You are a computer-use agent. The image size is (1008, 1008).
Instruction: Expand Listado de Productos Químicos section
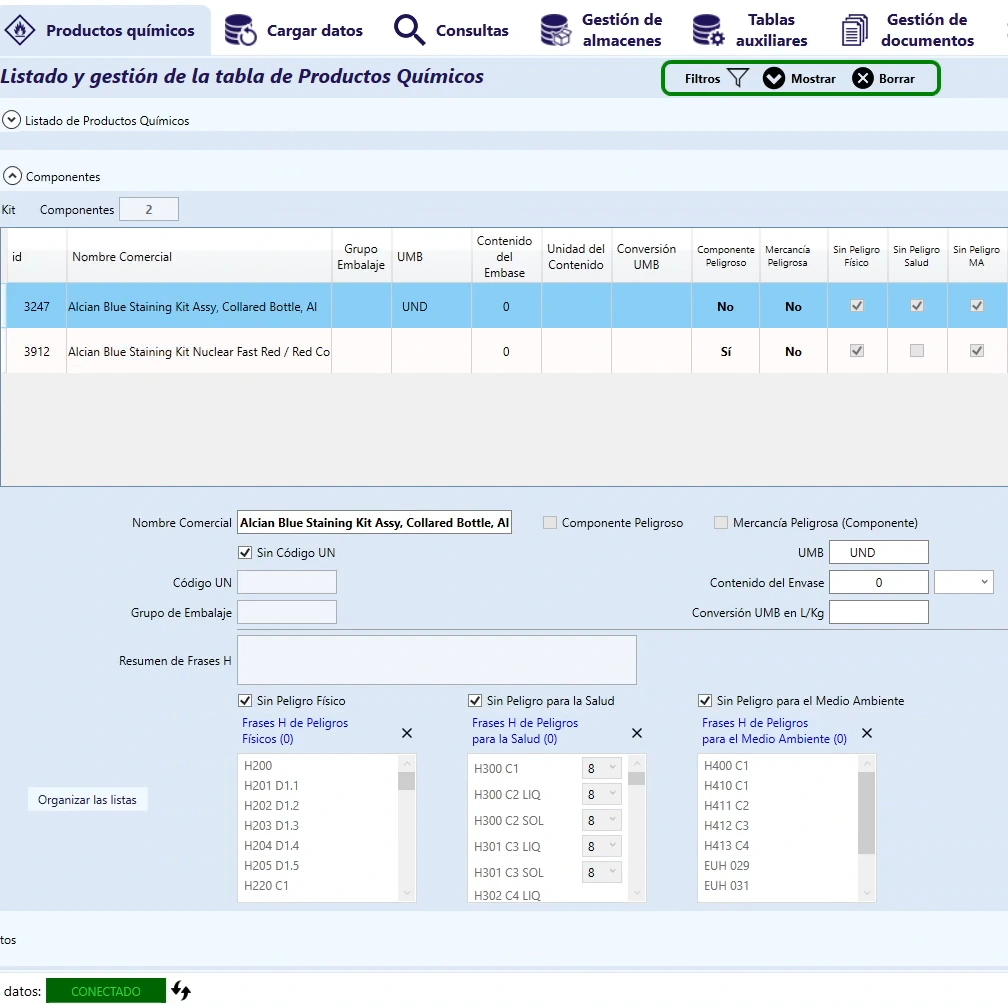[12, 120]
